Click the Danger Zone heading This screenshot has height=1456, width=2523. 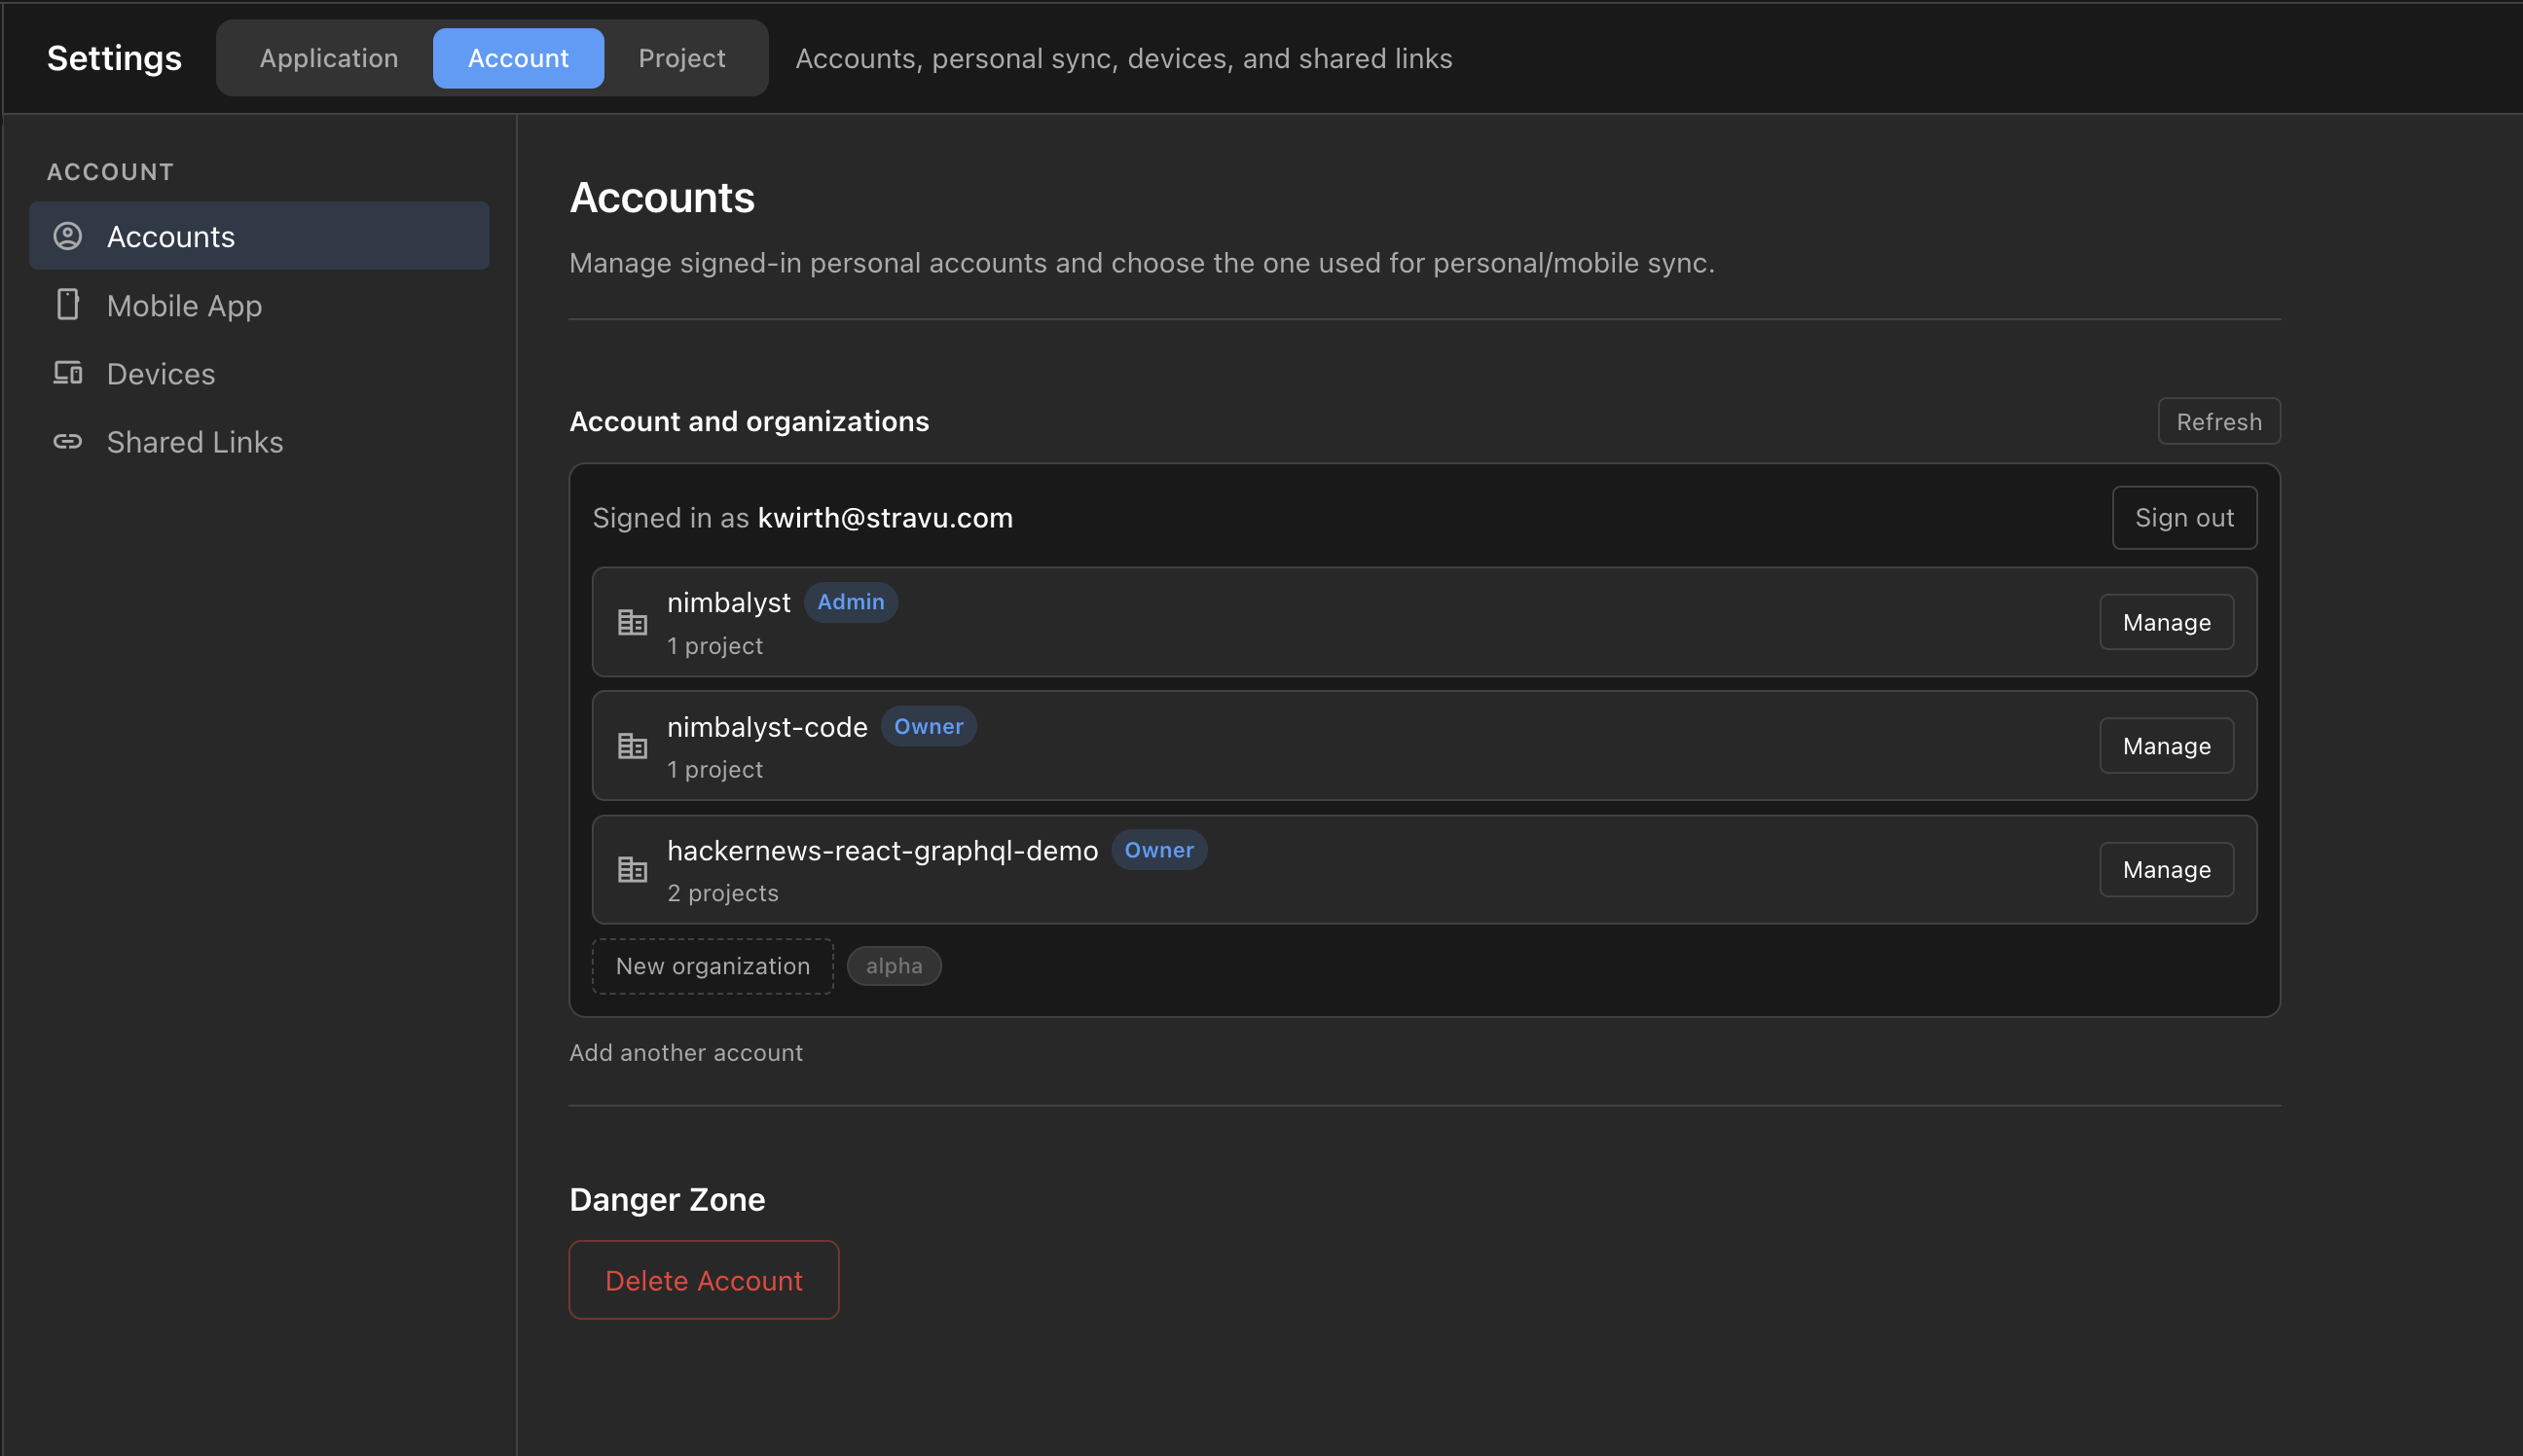click(x=667, y=1199)
